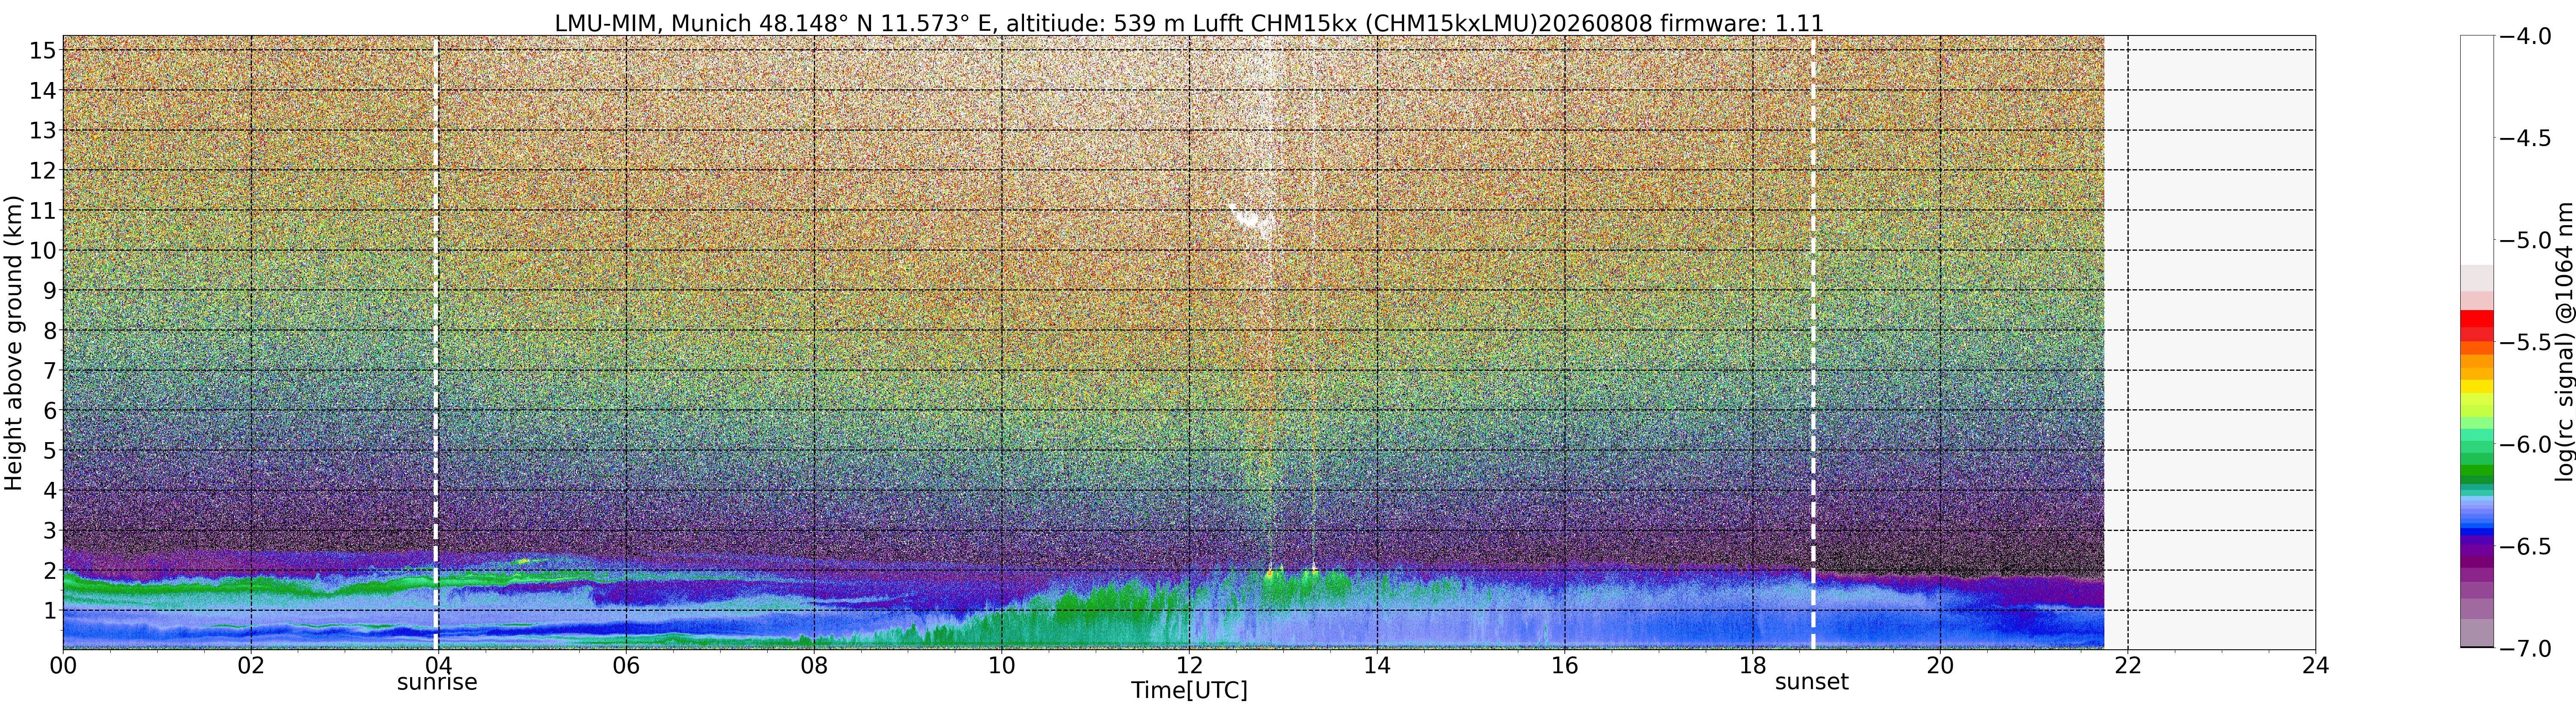
Task: Select the '−5.5' colorbar tick label
Action: click(2525, 342)
